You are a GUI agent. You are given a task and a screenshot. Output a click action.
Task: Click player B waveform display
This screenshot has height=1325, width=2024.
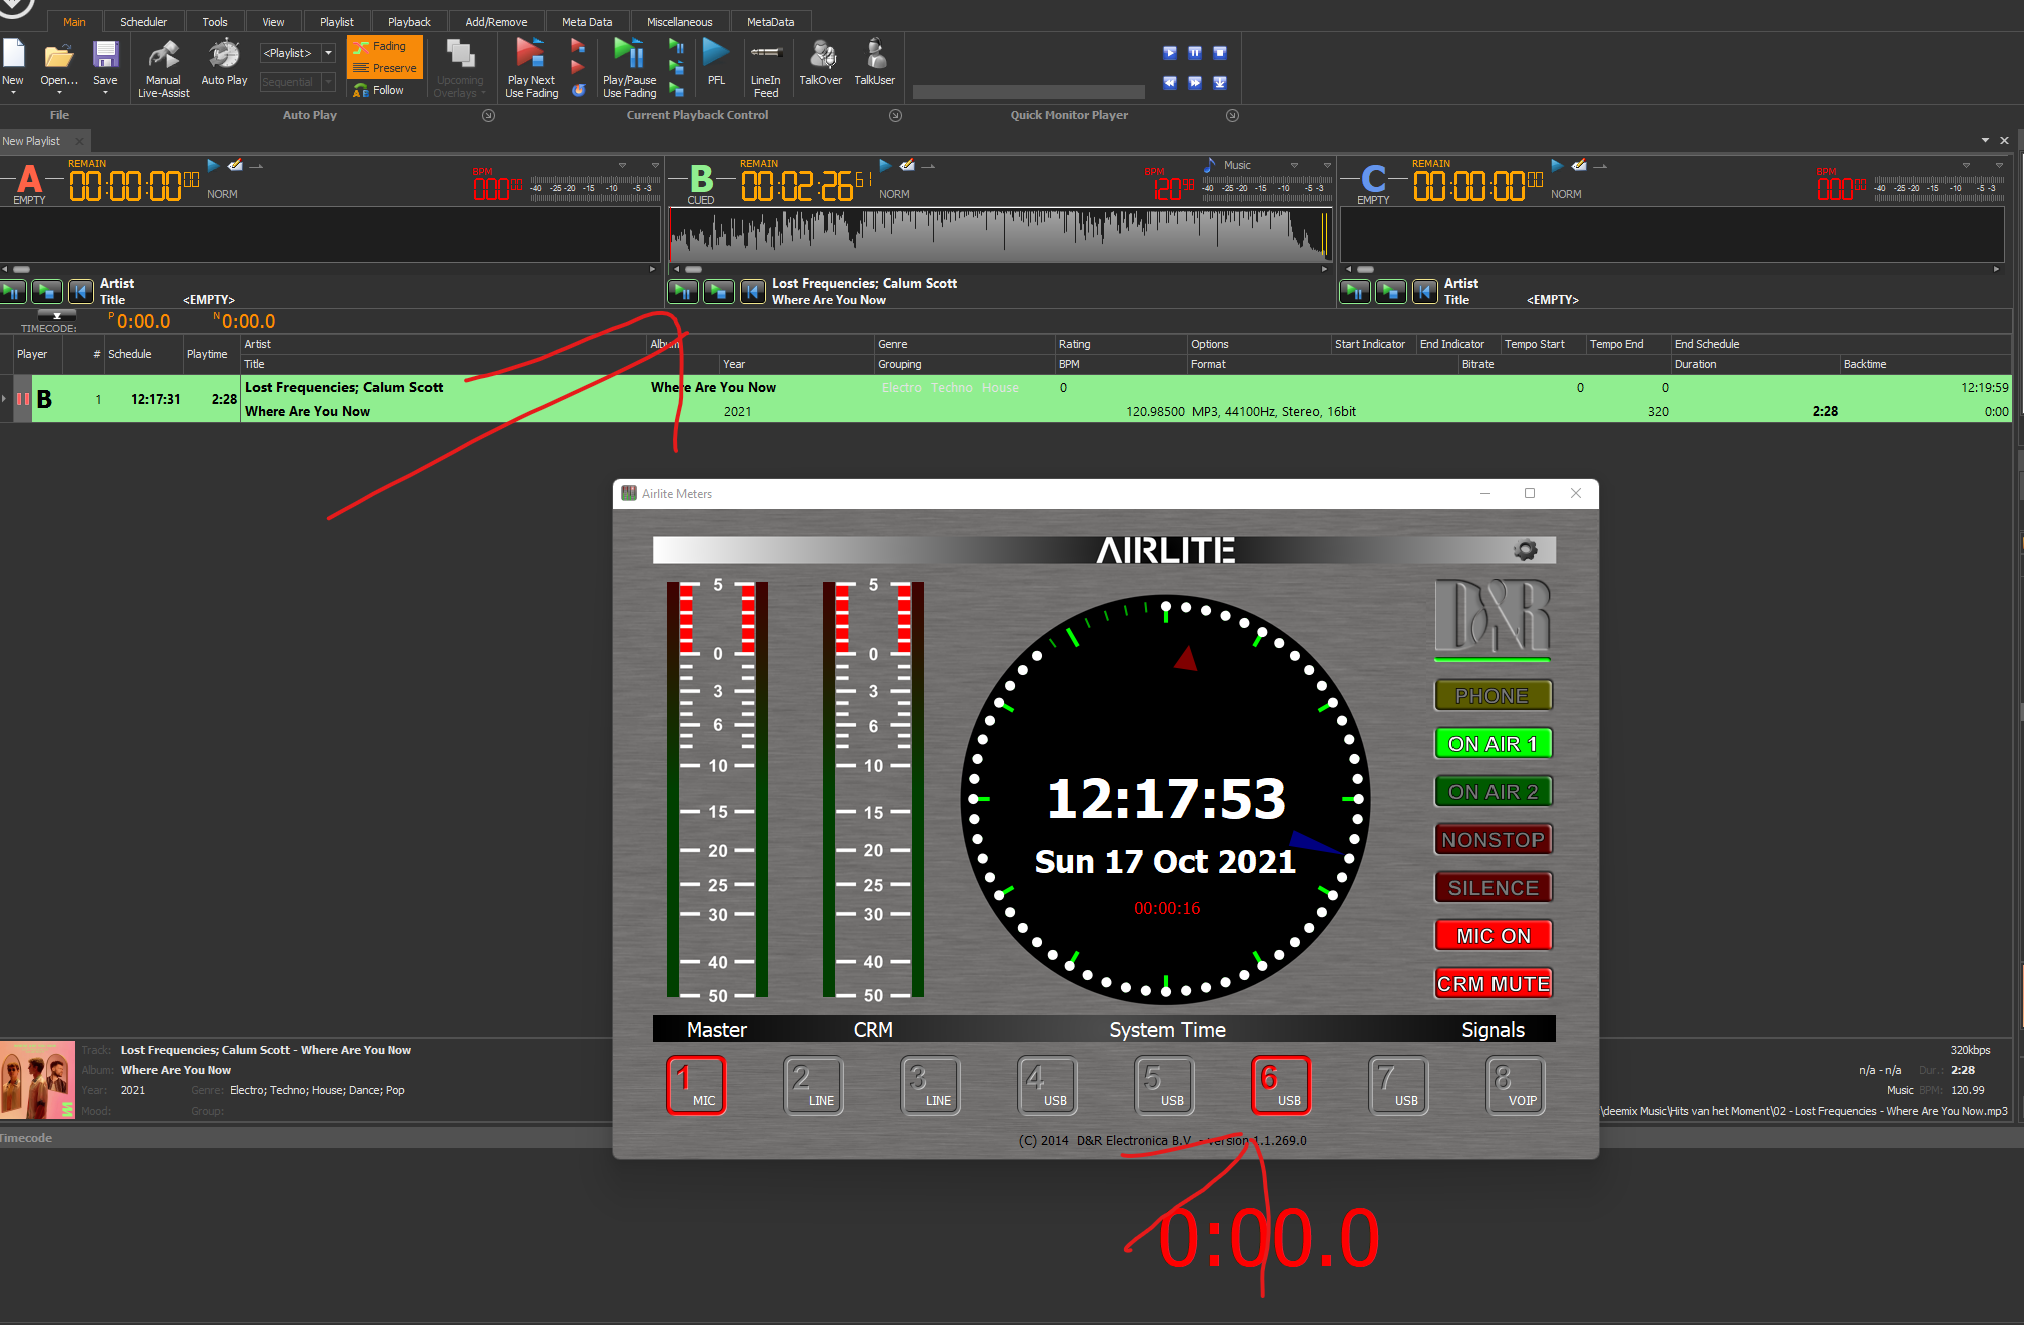(x=1000, y=235)
